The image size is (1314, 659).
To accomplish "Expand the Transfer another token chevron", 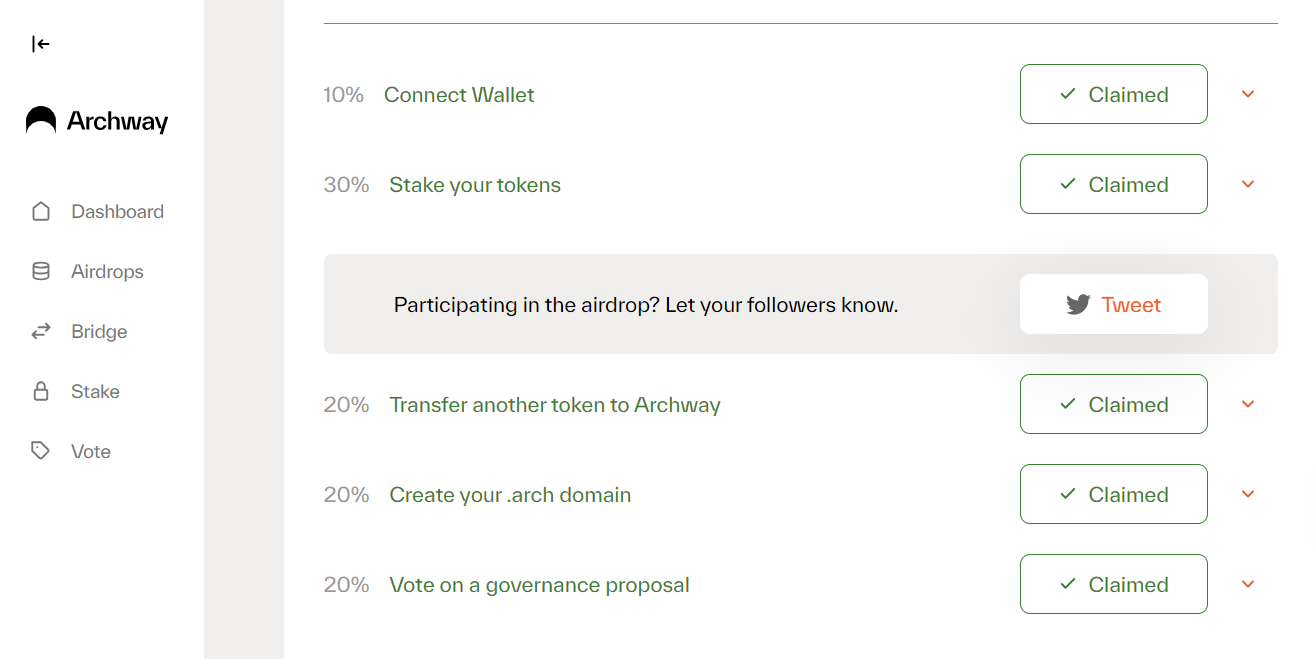I will pos(1248,404).
